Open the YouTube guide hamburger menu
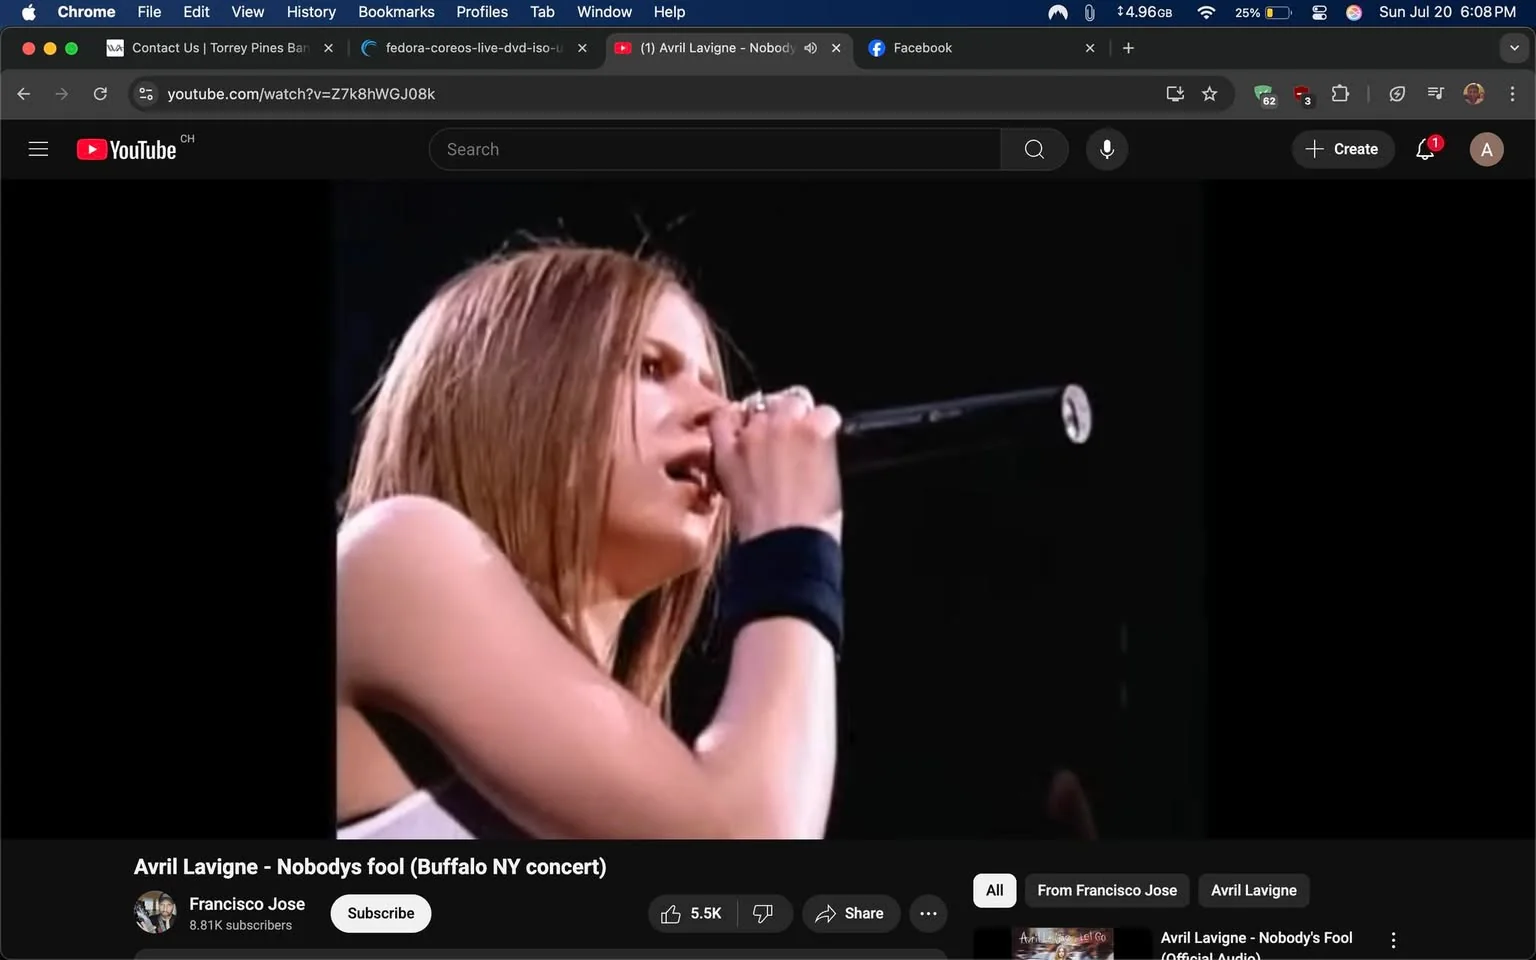 pos(38,149)
